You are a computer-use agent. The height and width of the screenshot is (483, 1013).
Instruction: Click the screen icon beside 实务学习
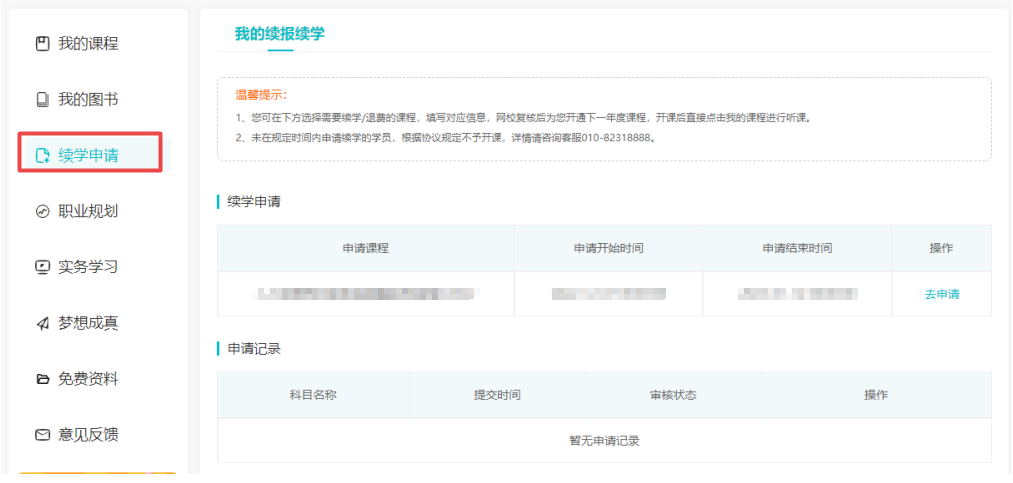(x=42, y=267)
